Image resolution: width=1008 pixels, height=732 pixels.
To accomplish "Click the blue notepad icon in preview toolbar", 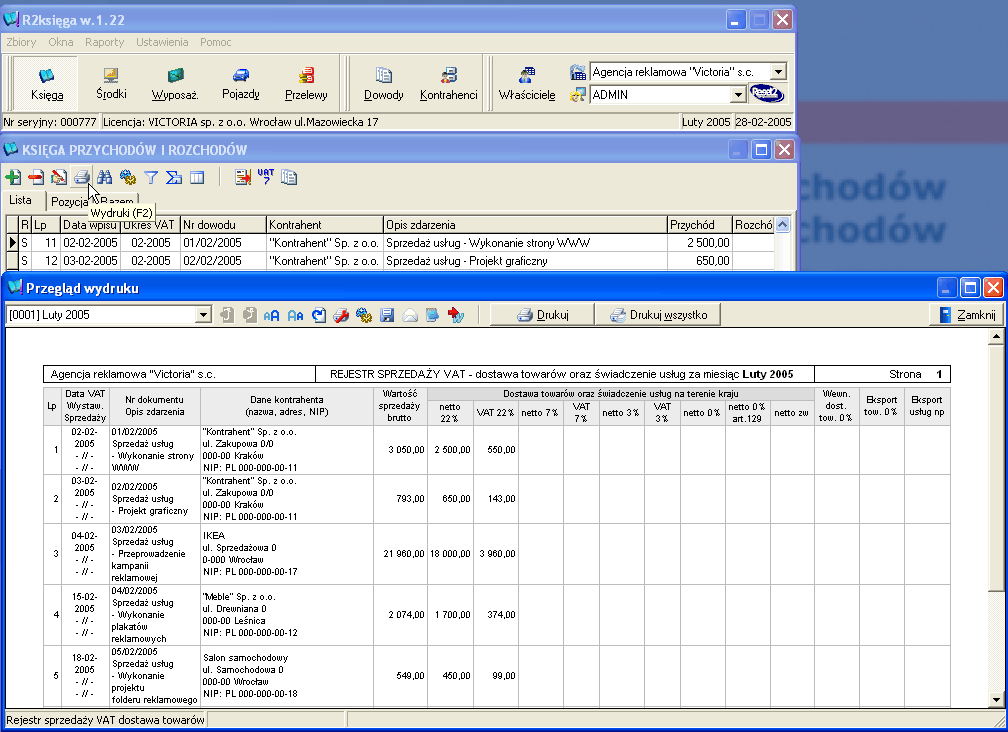I will tap(433, 315).
